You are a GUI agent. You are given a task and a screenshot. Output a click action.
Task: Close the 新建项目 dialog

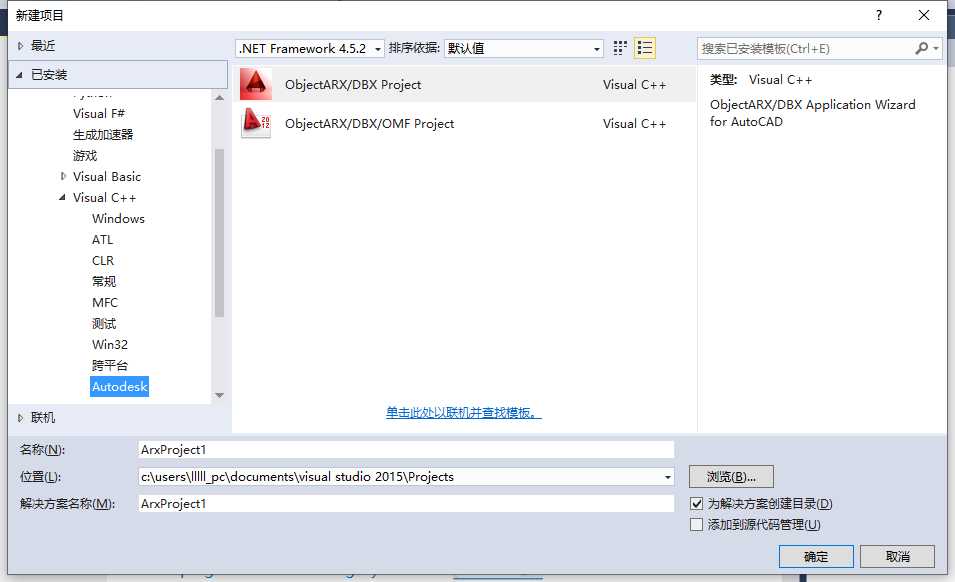(923, 15)
